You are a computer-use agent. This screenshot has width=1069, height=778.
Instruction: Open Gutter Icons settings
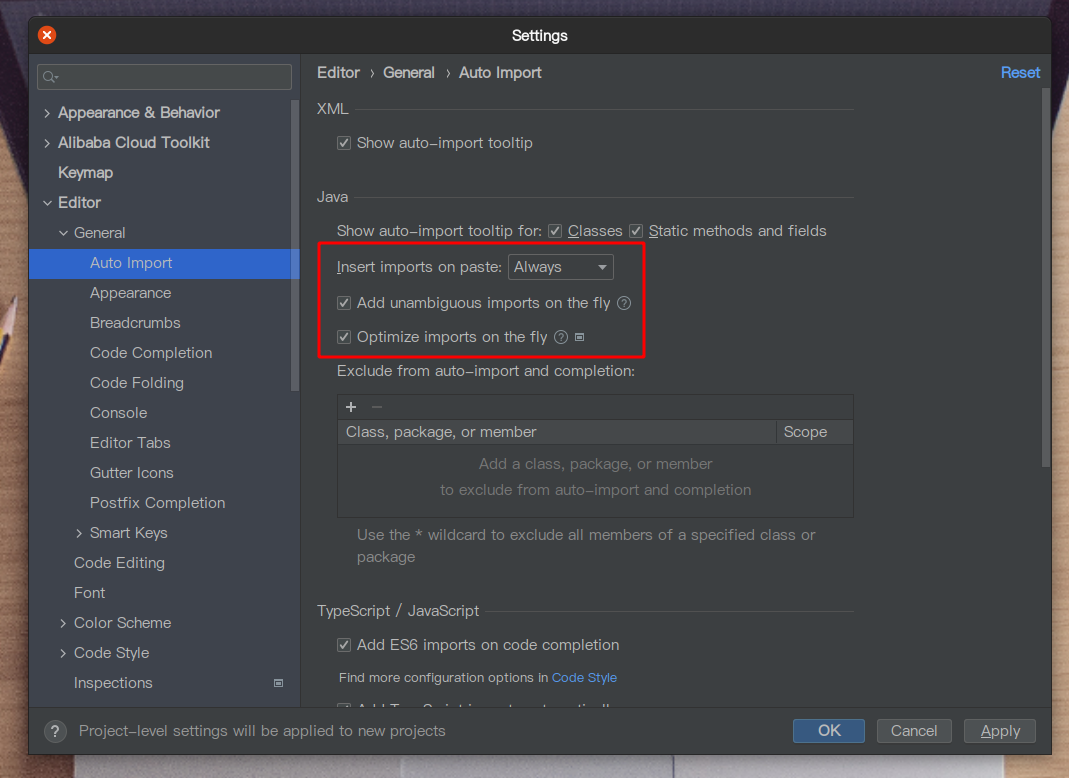132,473
